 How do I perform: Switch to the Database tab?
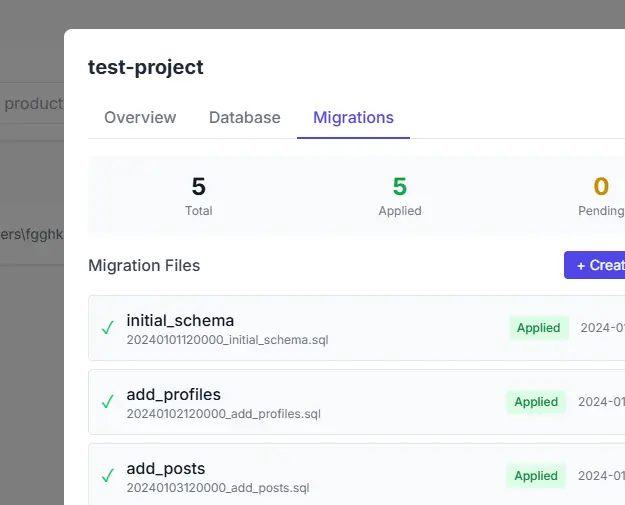coord(244,118)
